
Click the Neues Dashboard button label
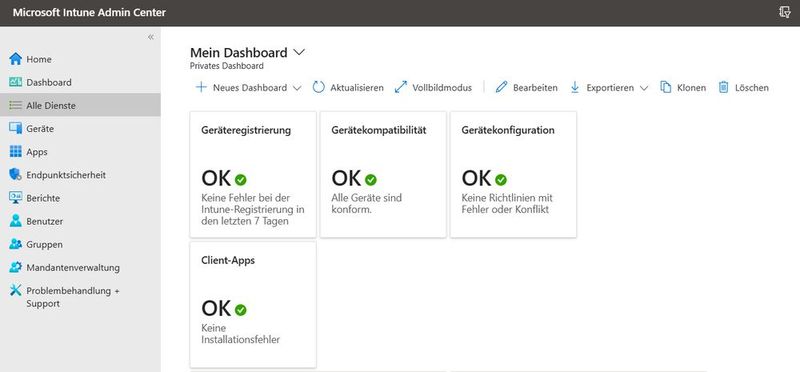pyautogui.click(x=250, y=88)
